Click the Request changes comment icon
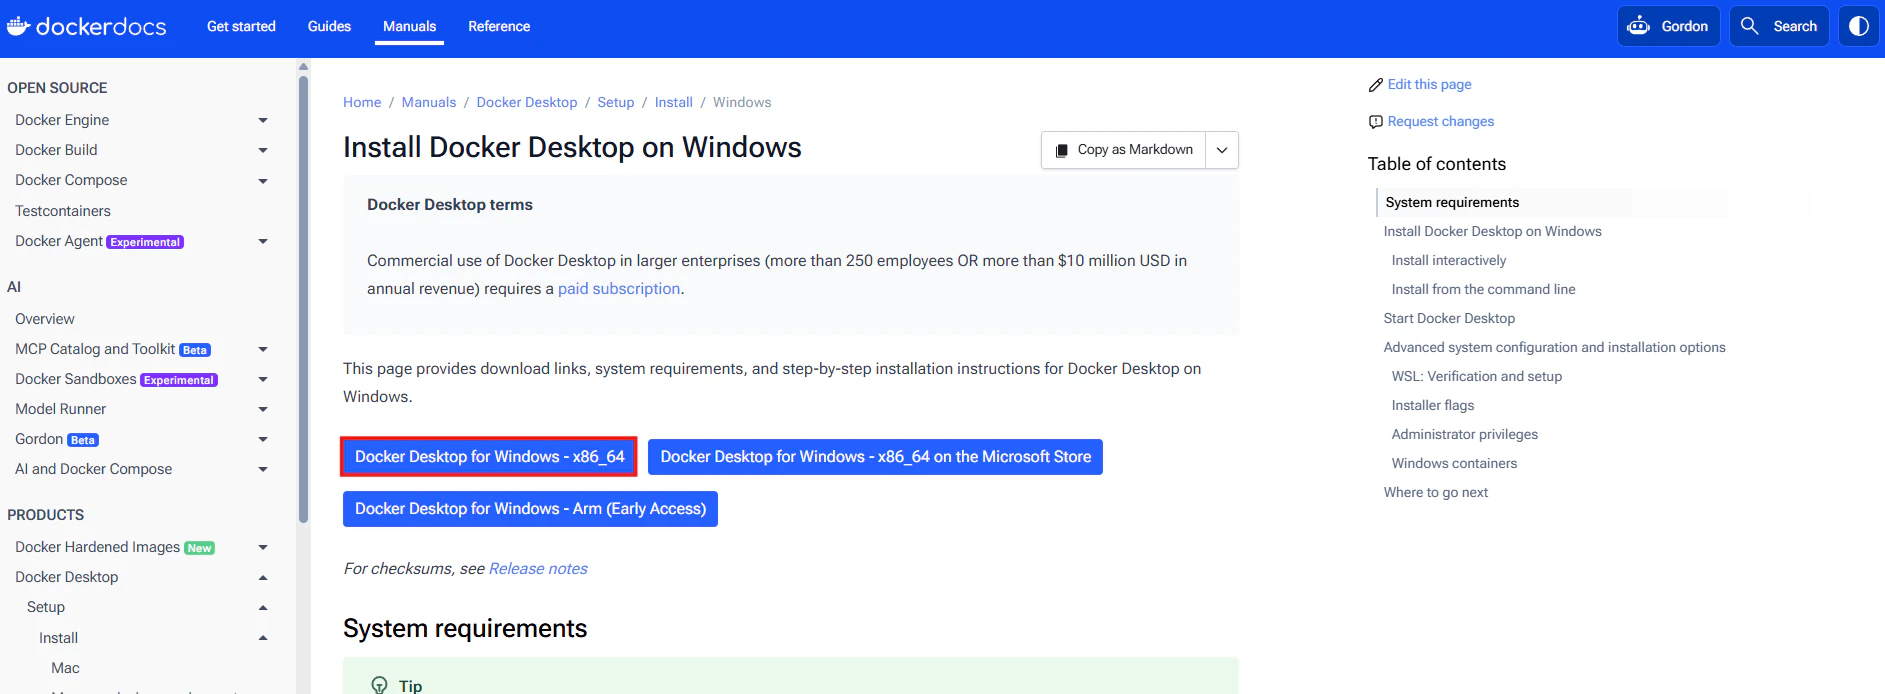This screenshot has width=1885, height=694. (x=1376, y=122)
